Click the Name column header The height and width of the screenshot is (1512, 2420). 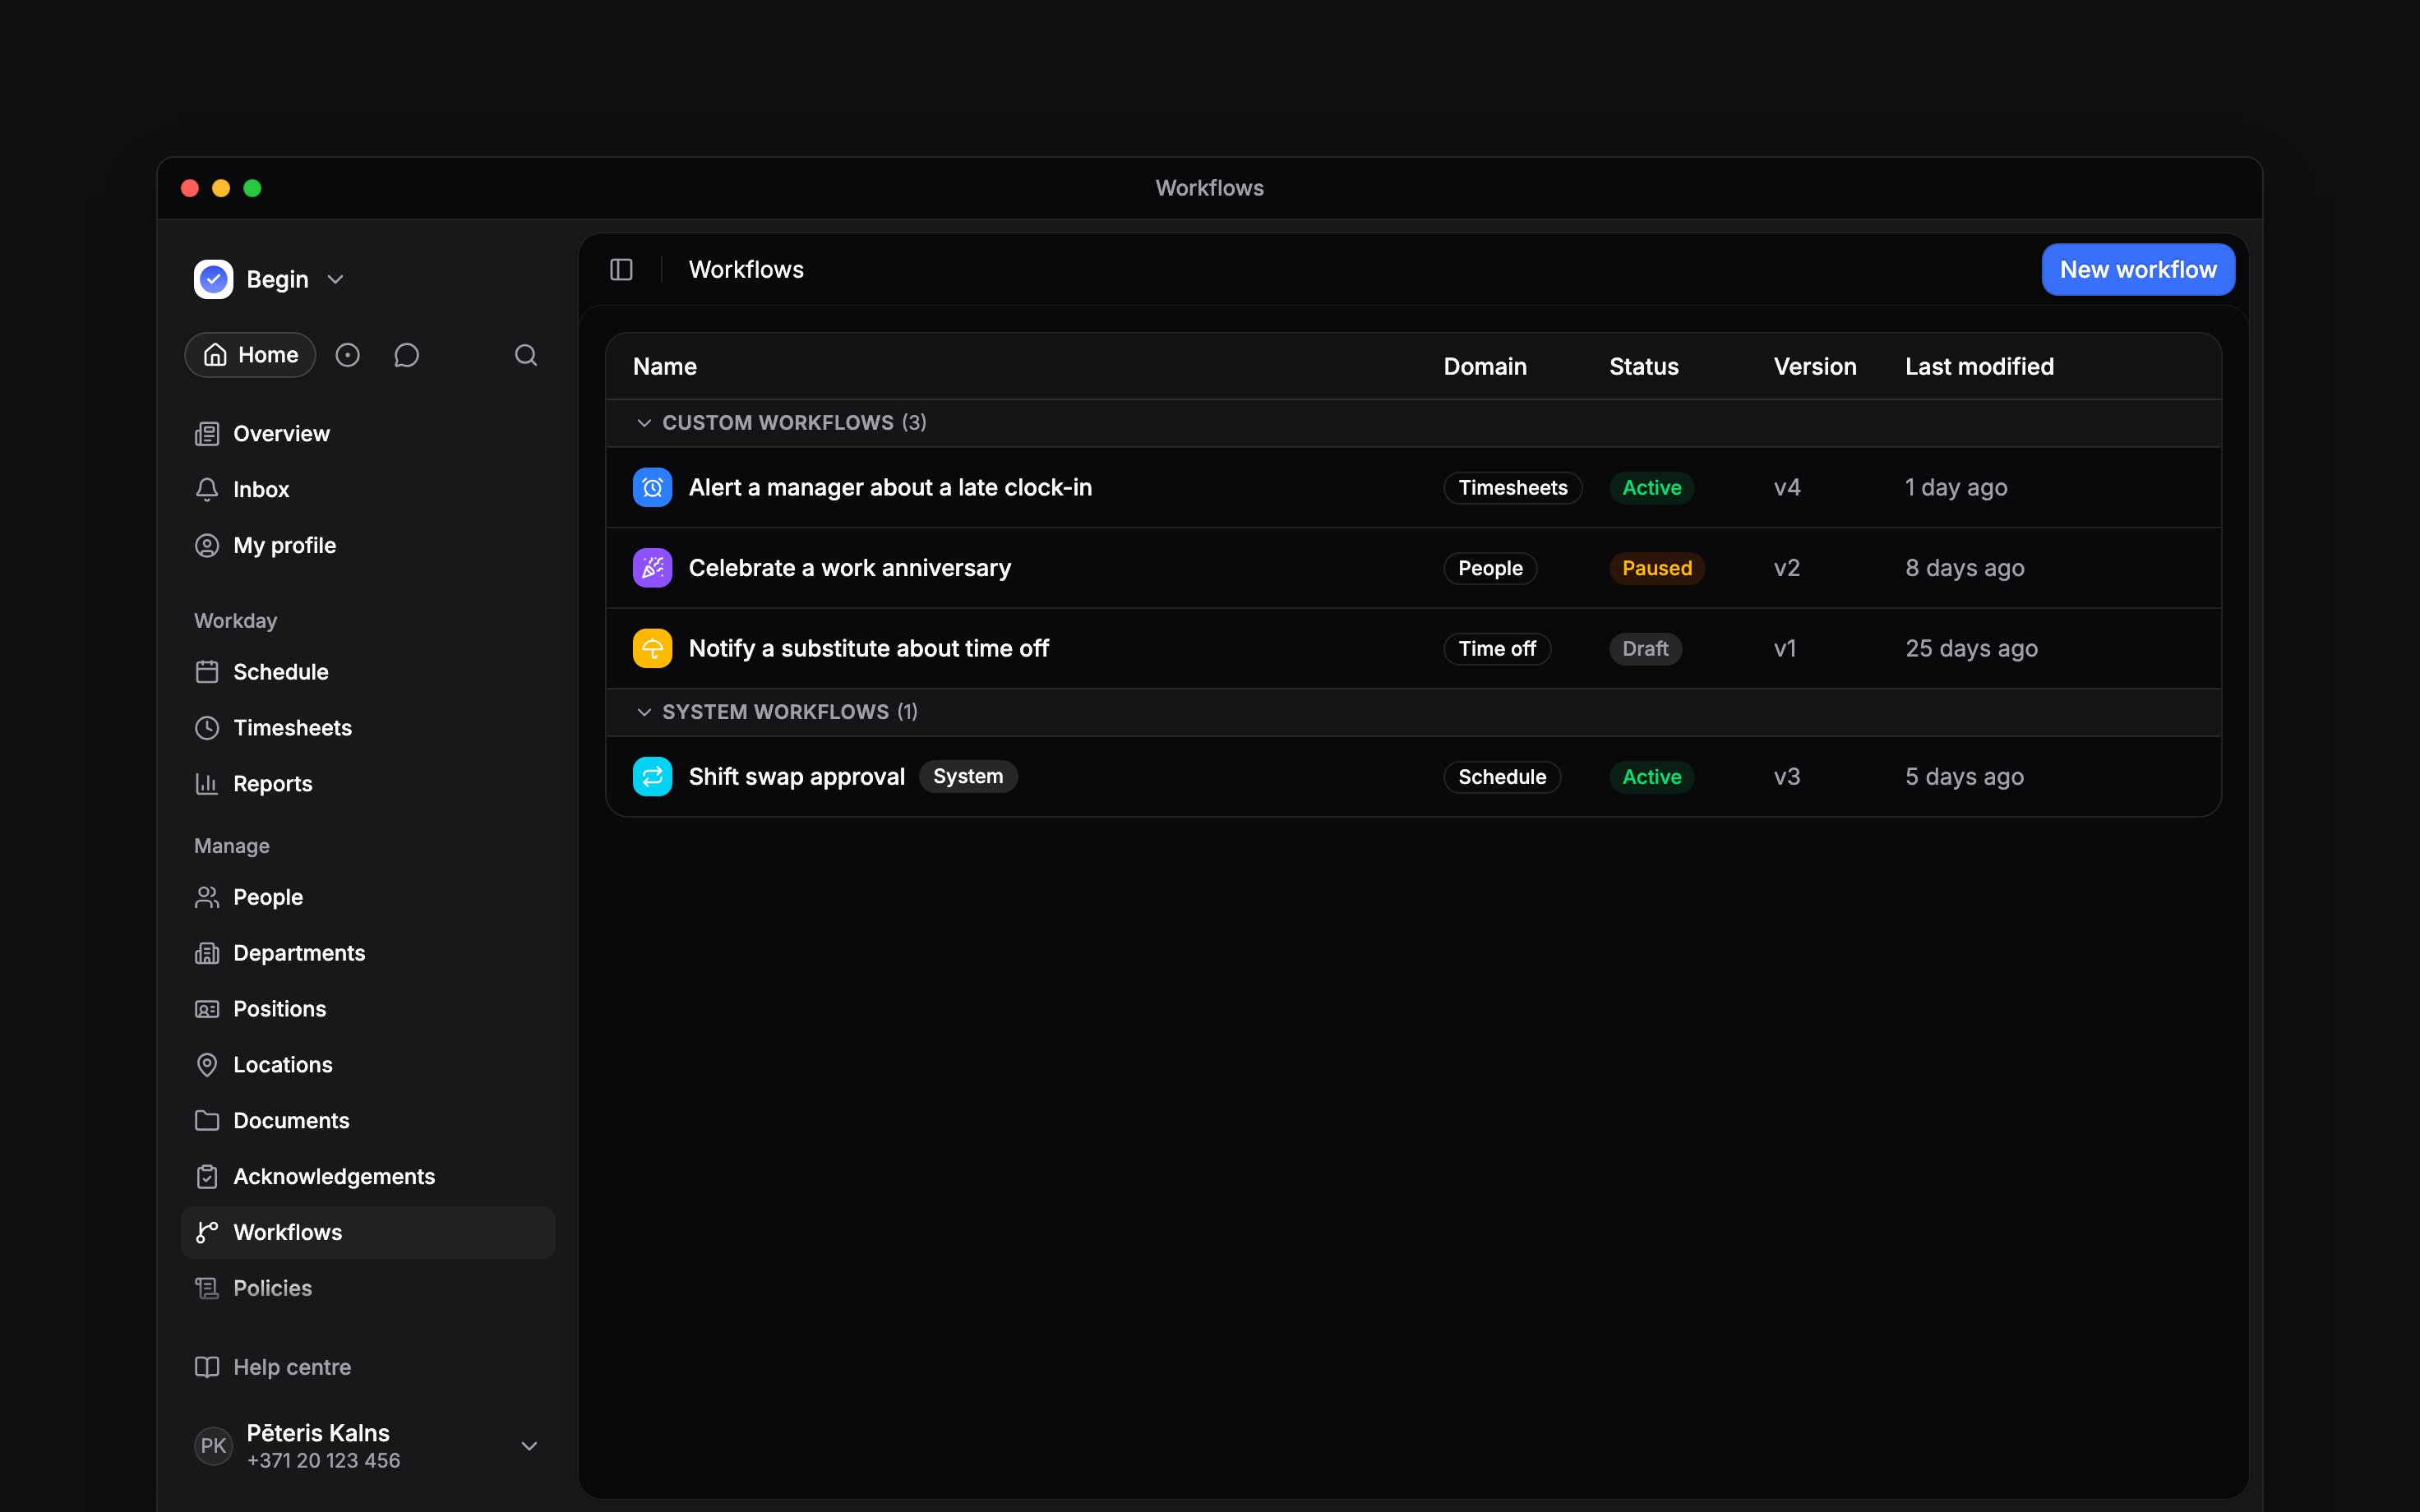coord(665,367)
